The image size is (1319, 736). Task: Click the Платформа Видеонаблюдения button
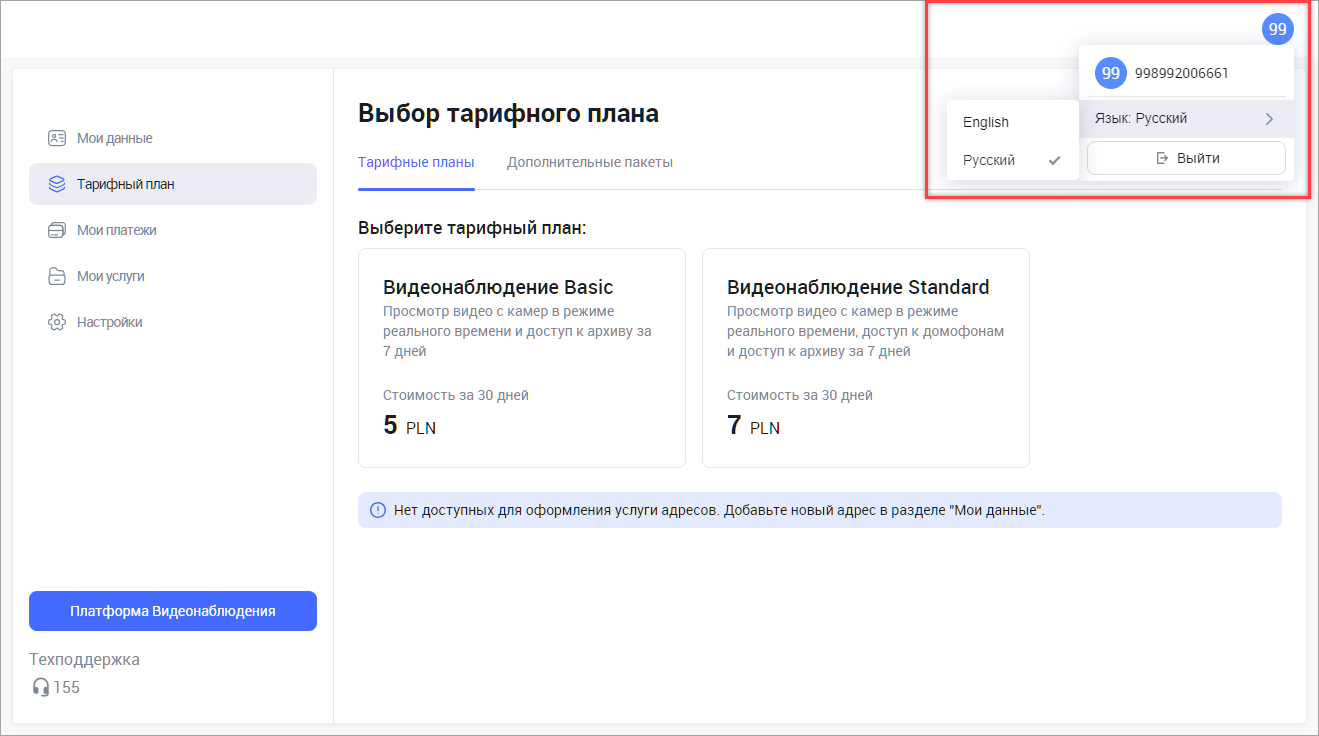click(173, 611)
